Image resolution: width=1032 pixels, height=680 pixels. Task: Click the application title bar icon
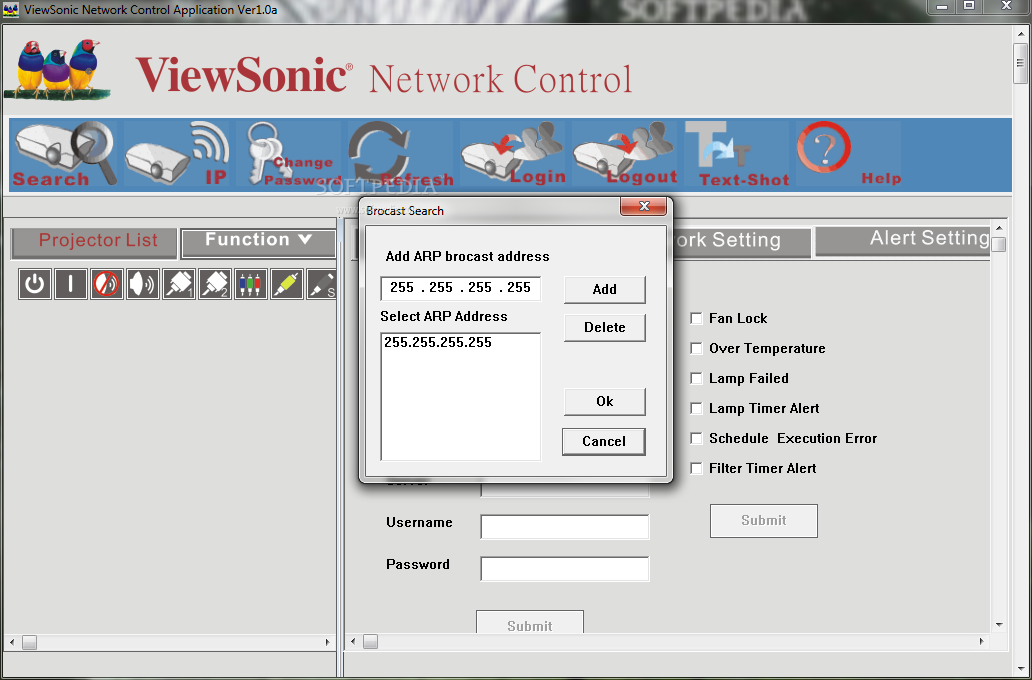[11, 10]
